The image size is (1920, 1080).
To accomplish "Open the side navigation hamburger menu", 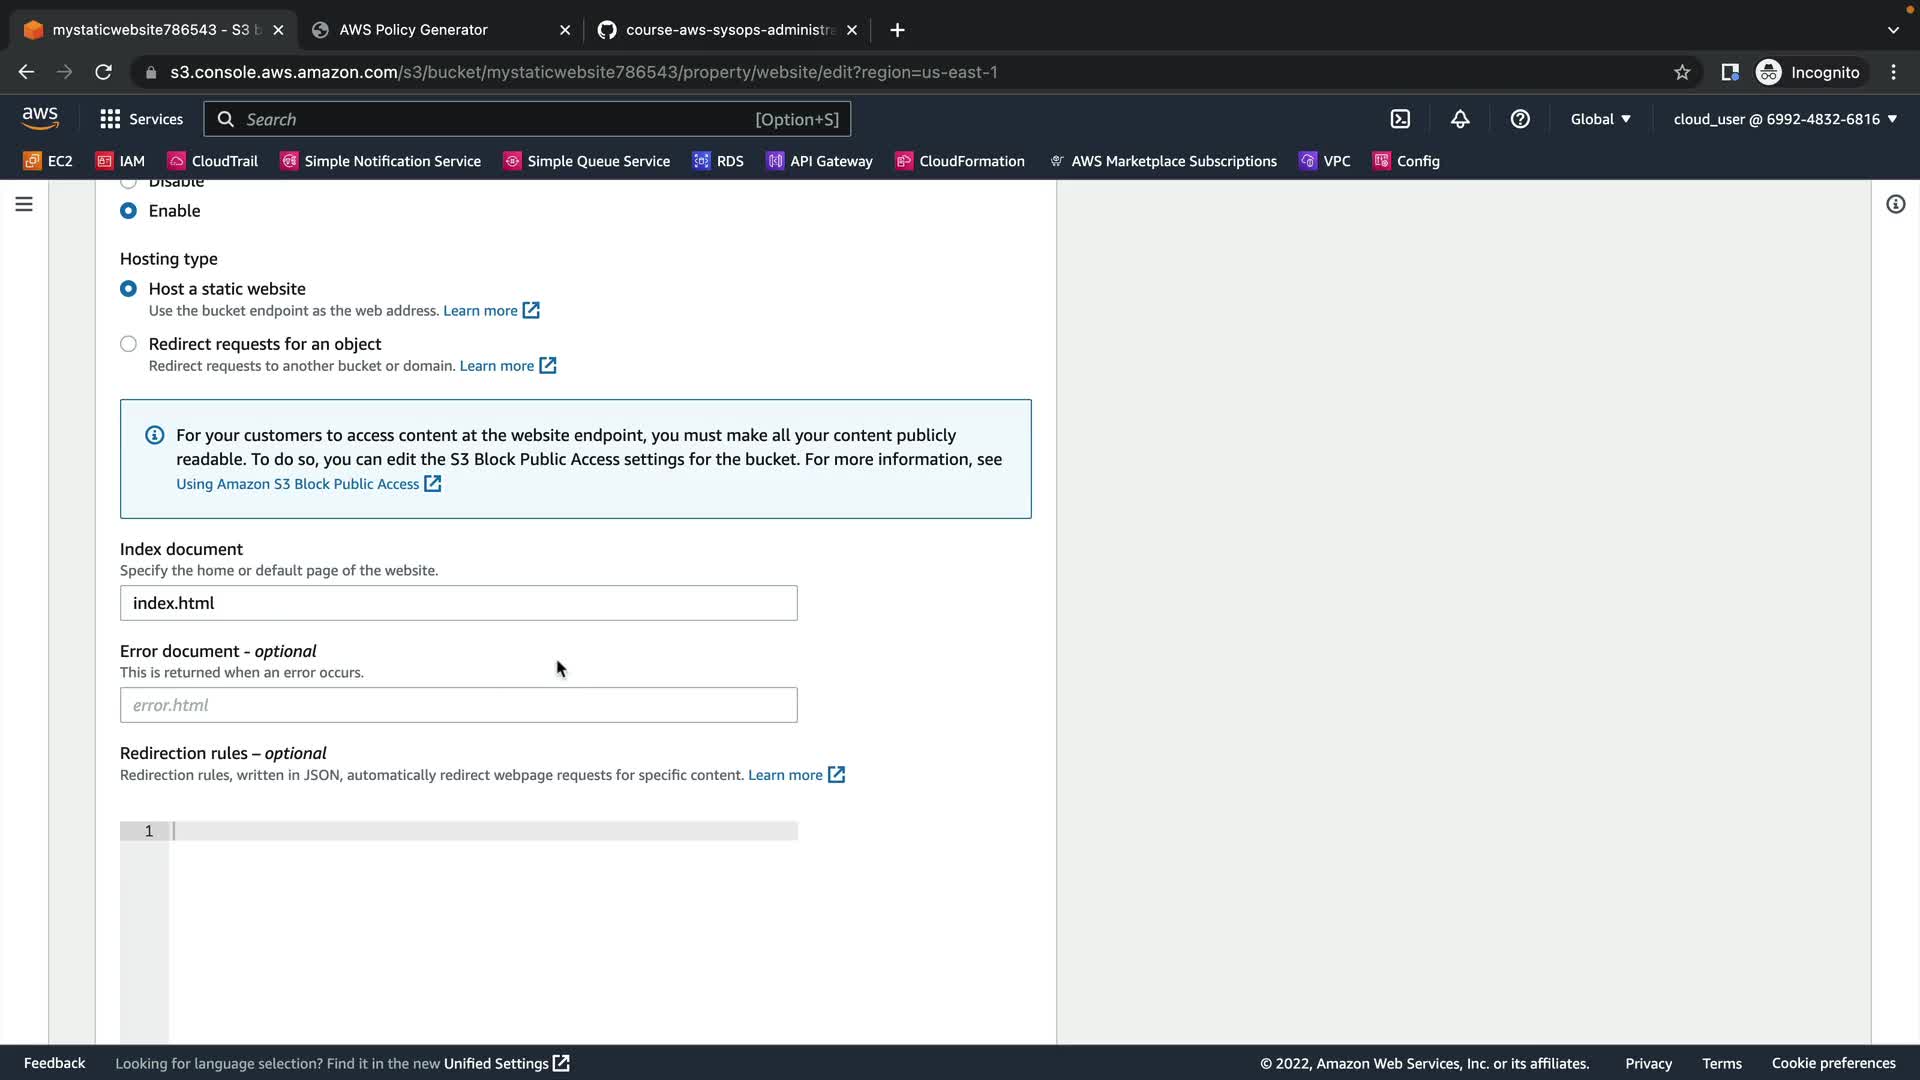I will coord(24,204).
